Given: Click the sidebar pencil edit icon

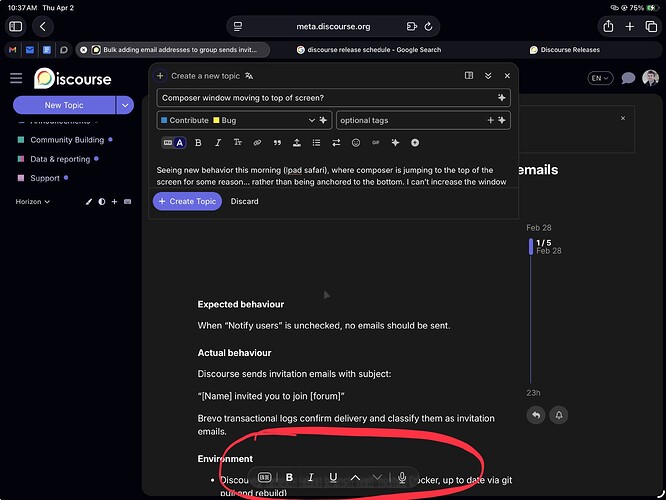Looking at the screenshot, I should (88, 202).
